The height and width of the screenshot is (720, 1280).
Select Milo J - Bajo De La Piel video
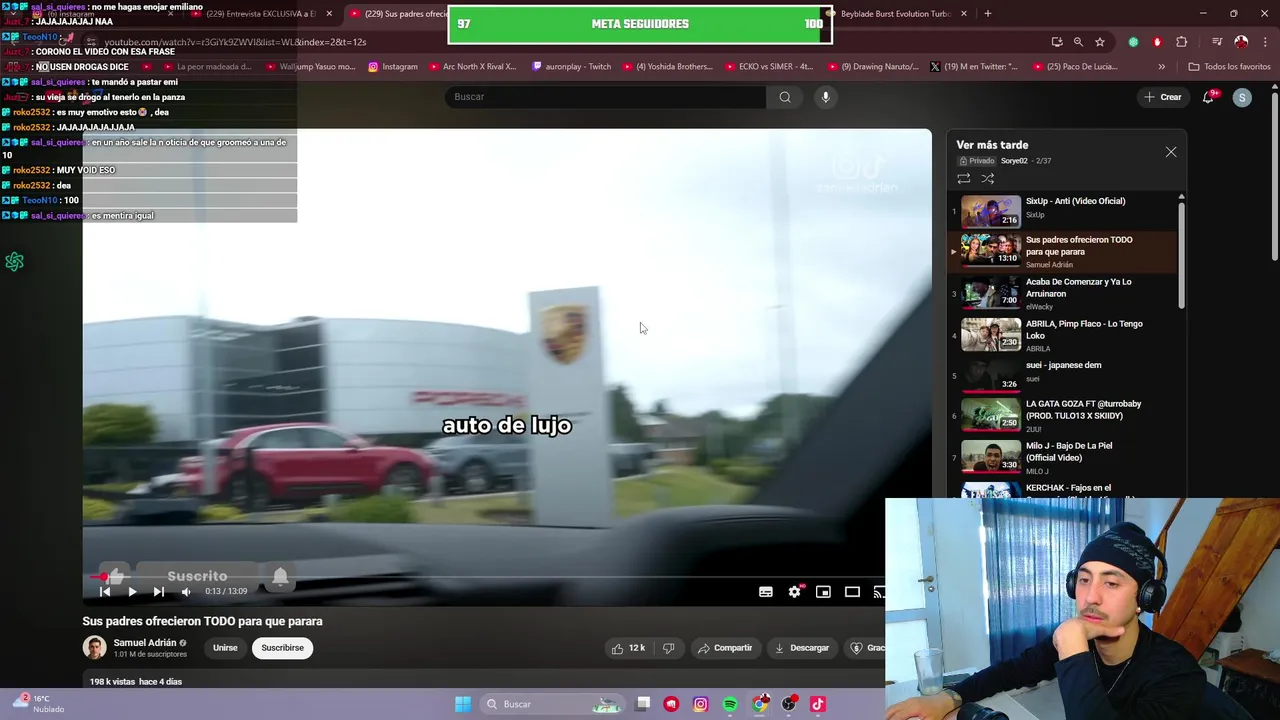coord(1067,457)
